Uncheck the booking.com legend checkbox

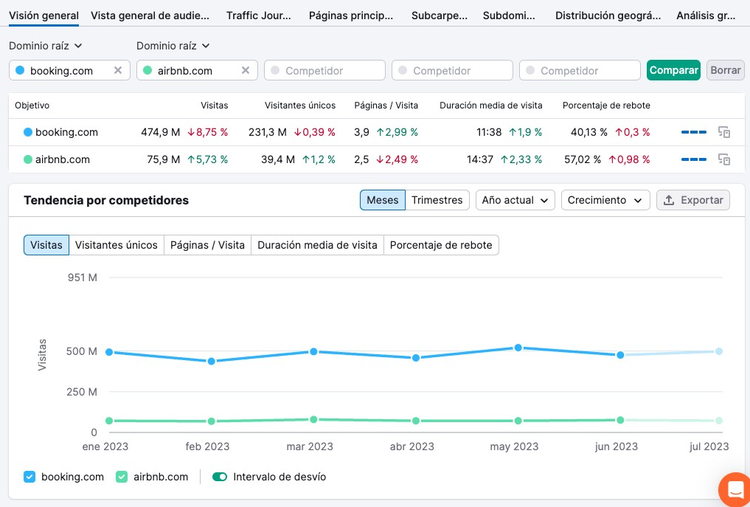(x=30, y=477)
